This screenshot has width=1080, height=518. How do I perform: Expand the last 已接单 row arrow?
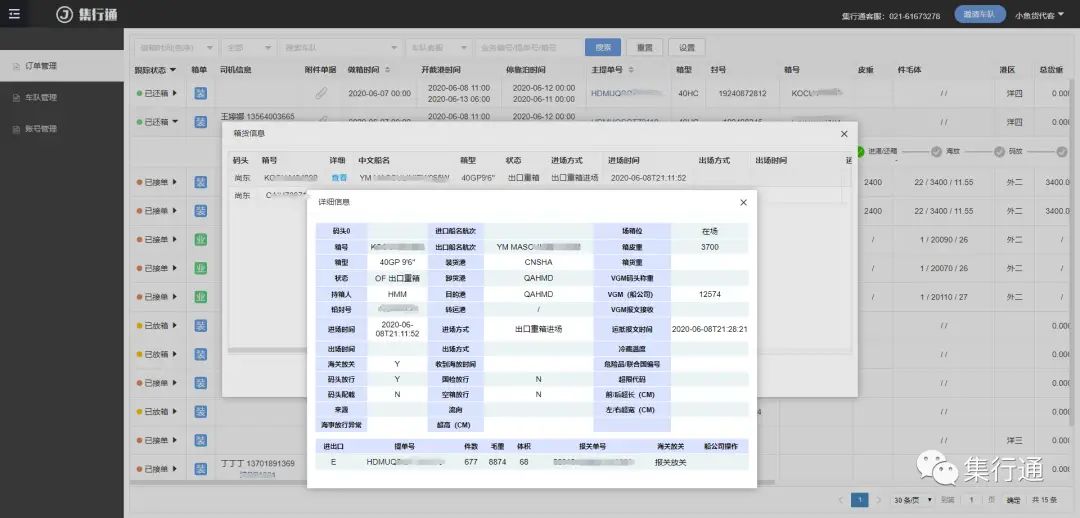point(175,469)
